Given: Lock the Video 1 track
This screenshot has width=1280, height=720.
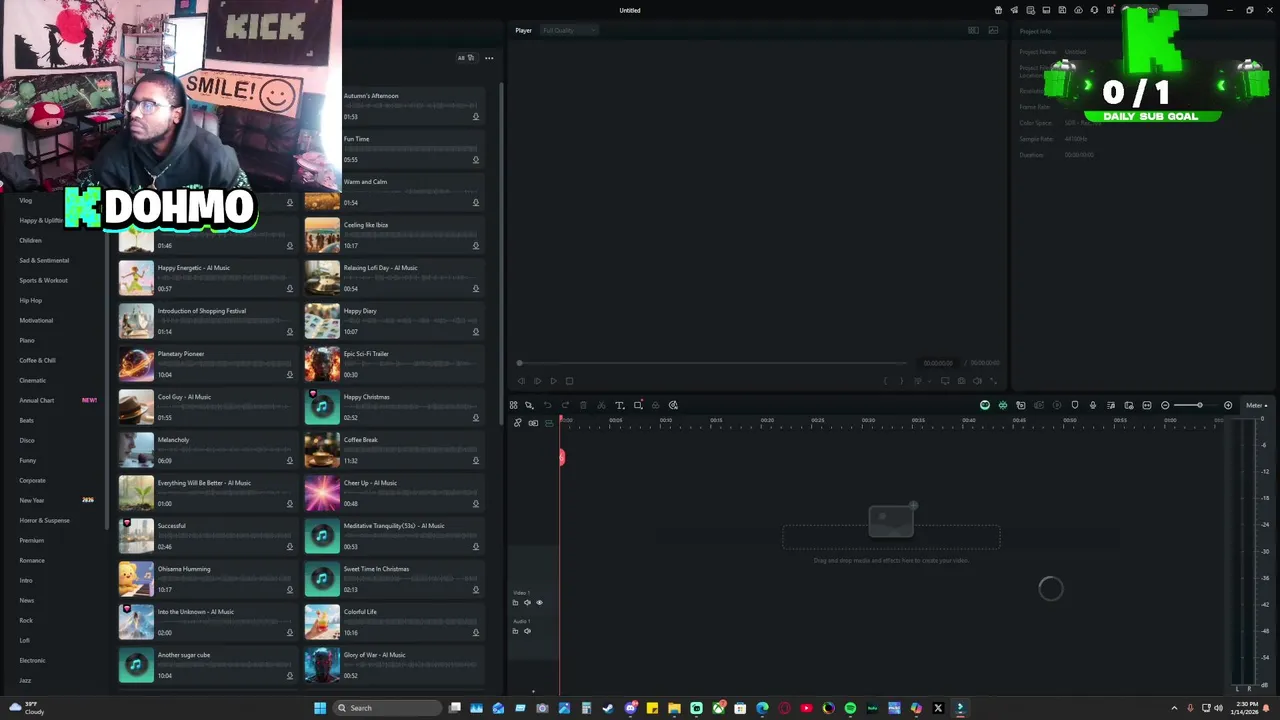Looking at the screenshot, I should coord(515,602).
